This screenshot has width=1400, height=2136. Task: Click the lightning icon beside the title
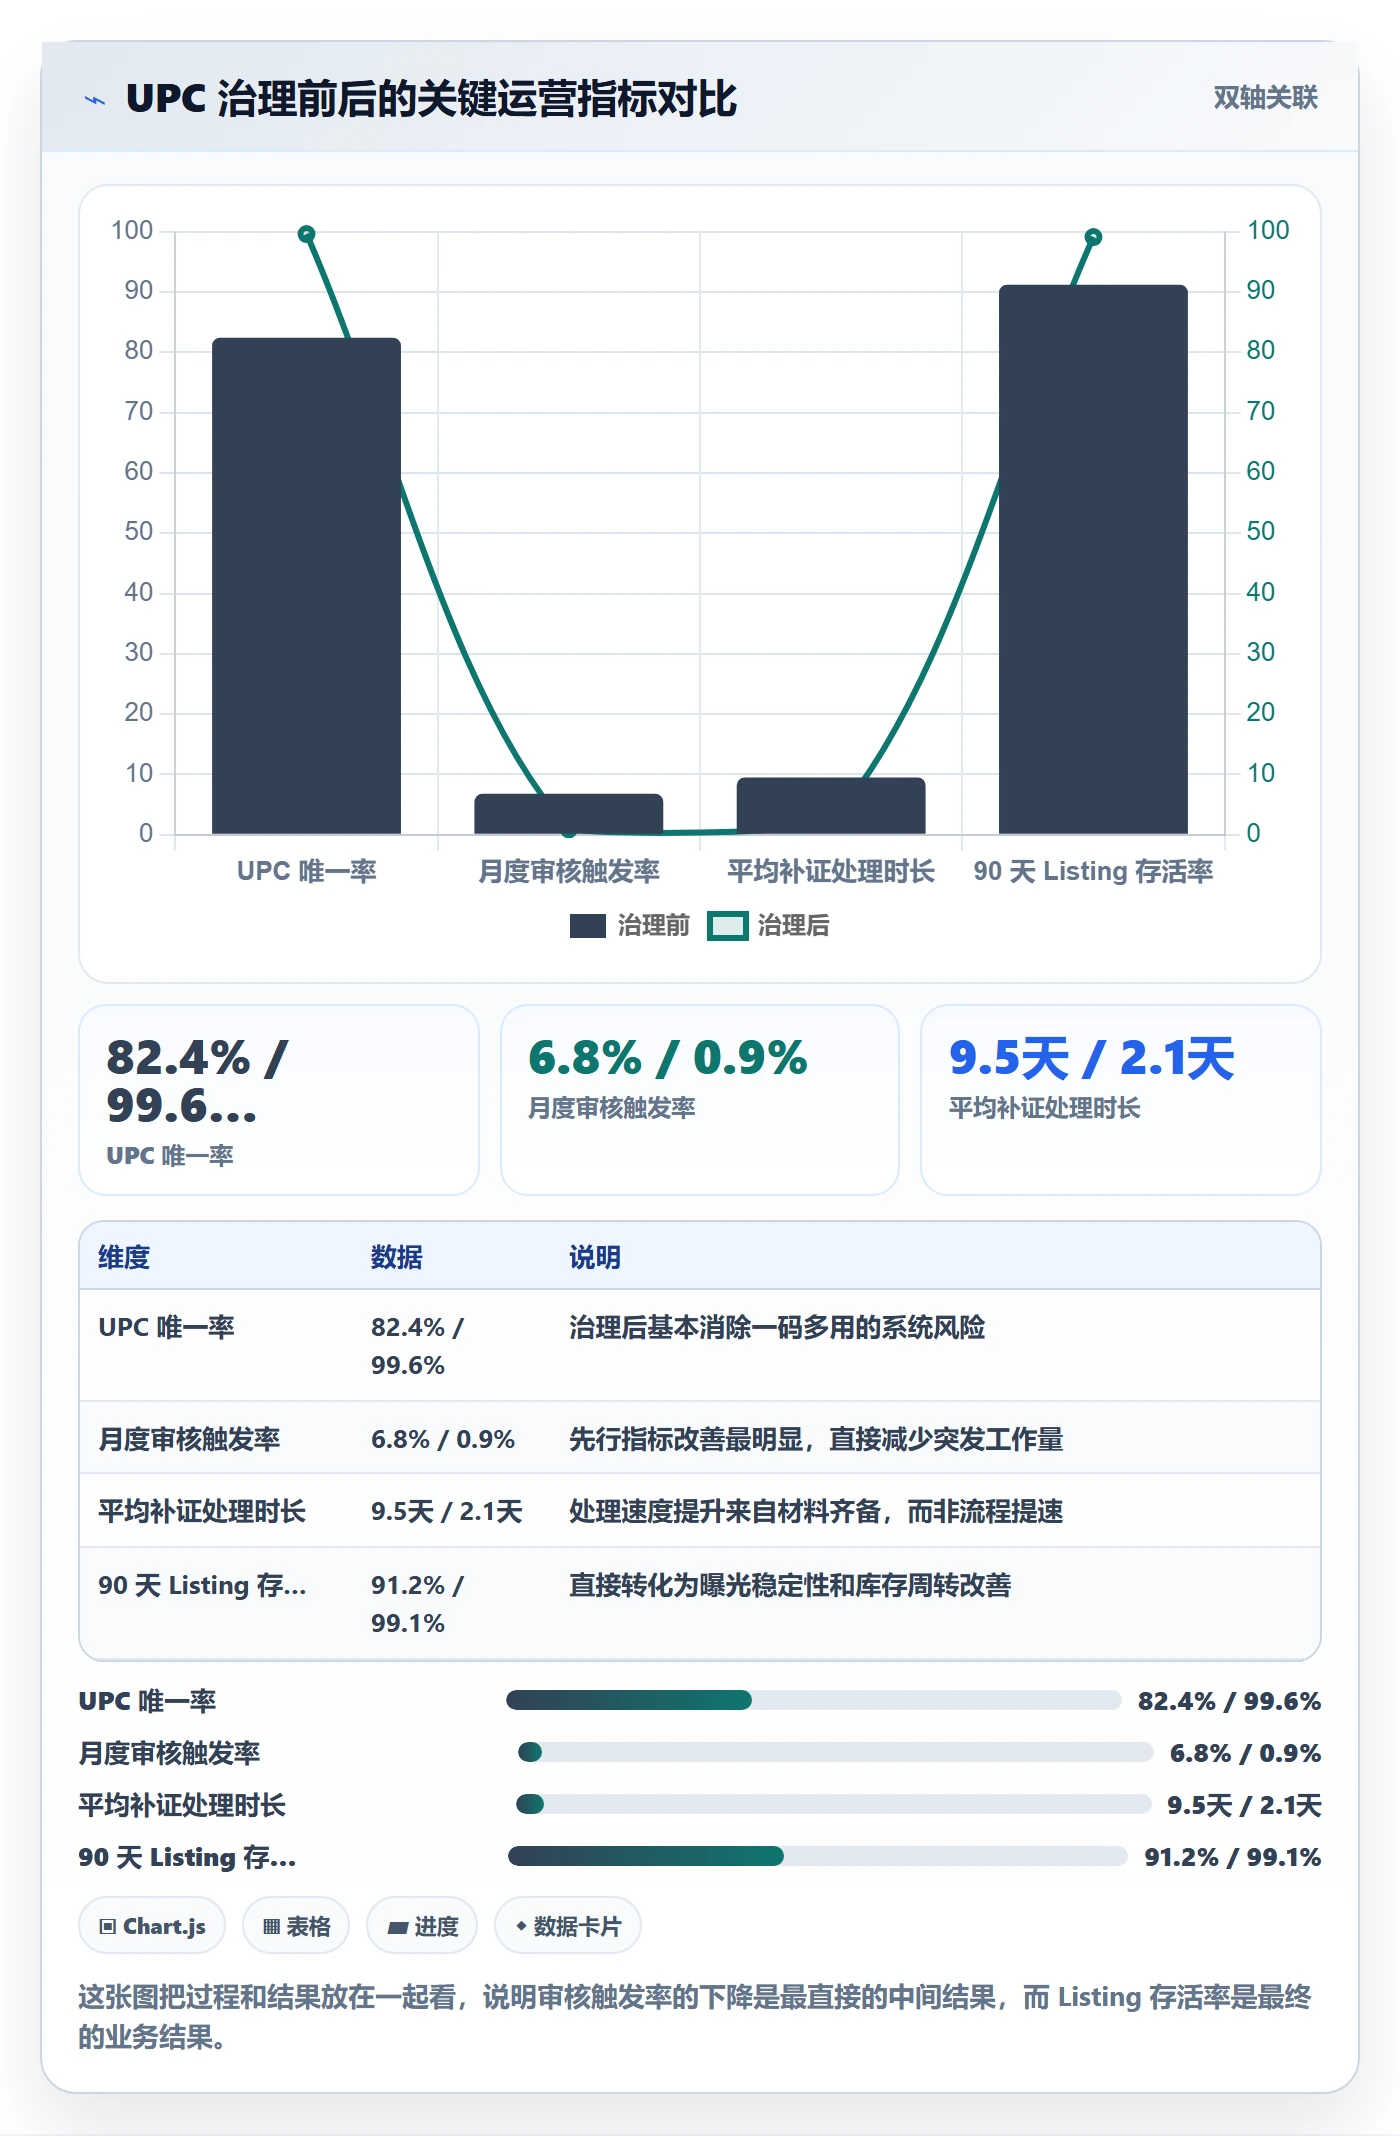click(95, 99)
